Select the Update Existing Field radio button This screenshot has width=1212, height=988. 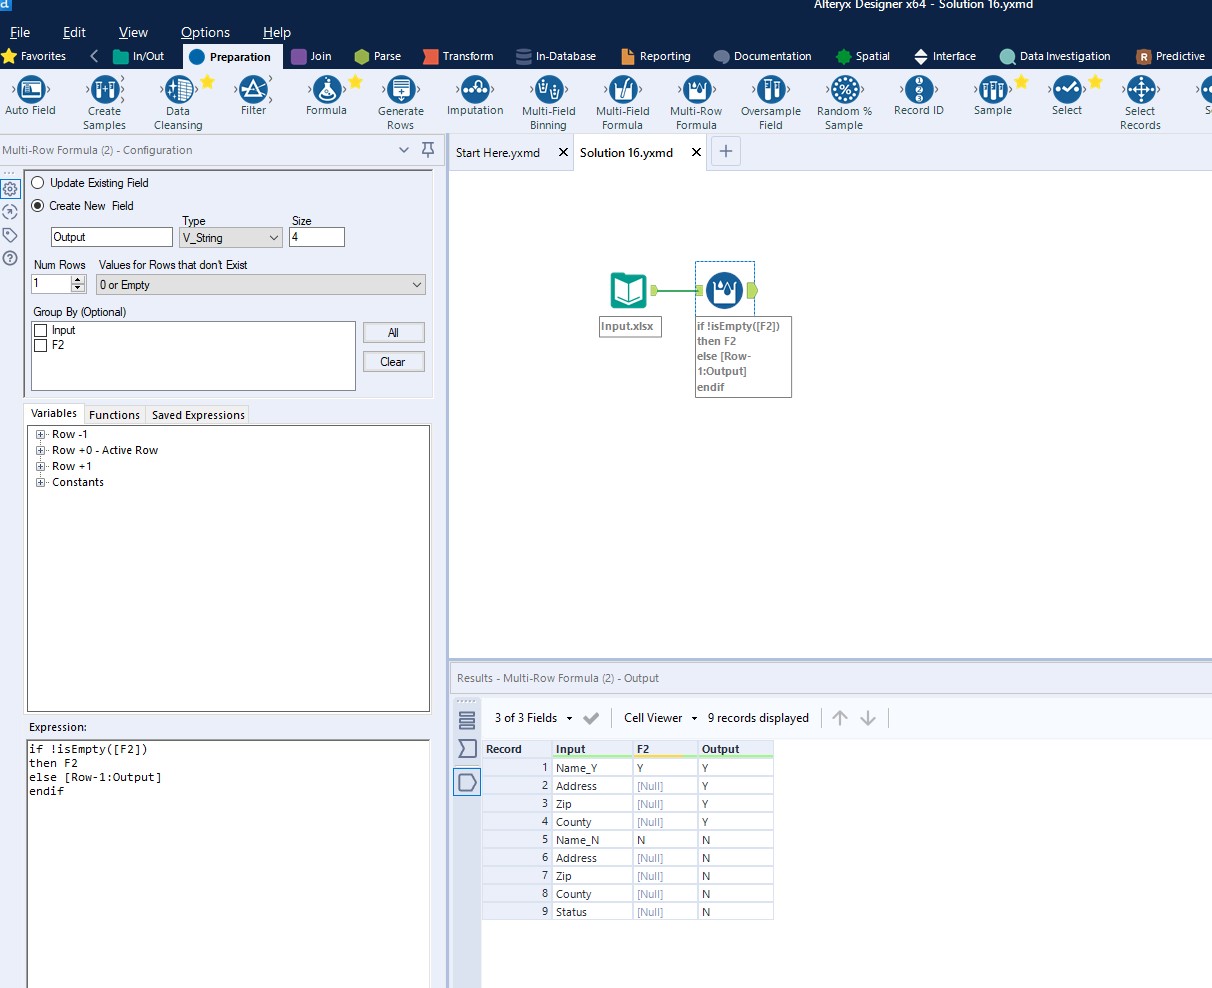point(38,183)
